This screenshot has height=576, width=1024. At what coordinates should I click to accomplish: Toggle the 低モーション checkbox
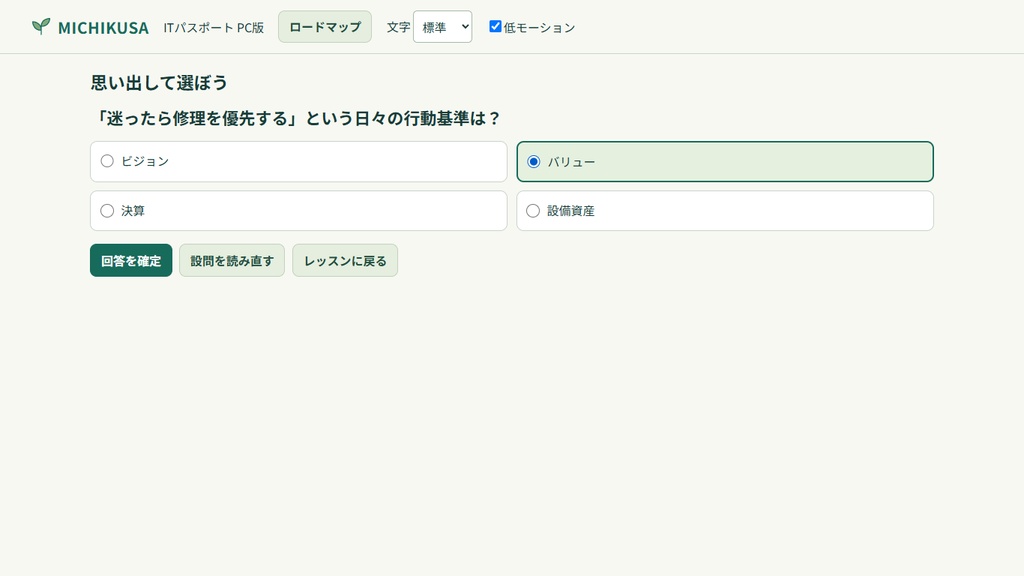pyautogui.click(x=495, y=26)
